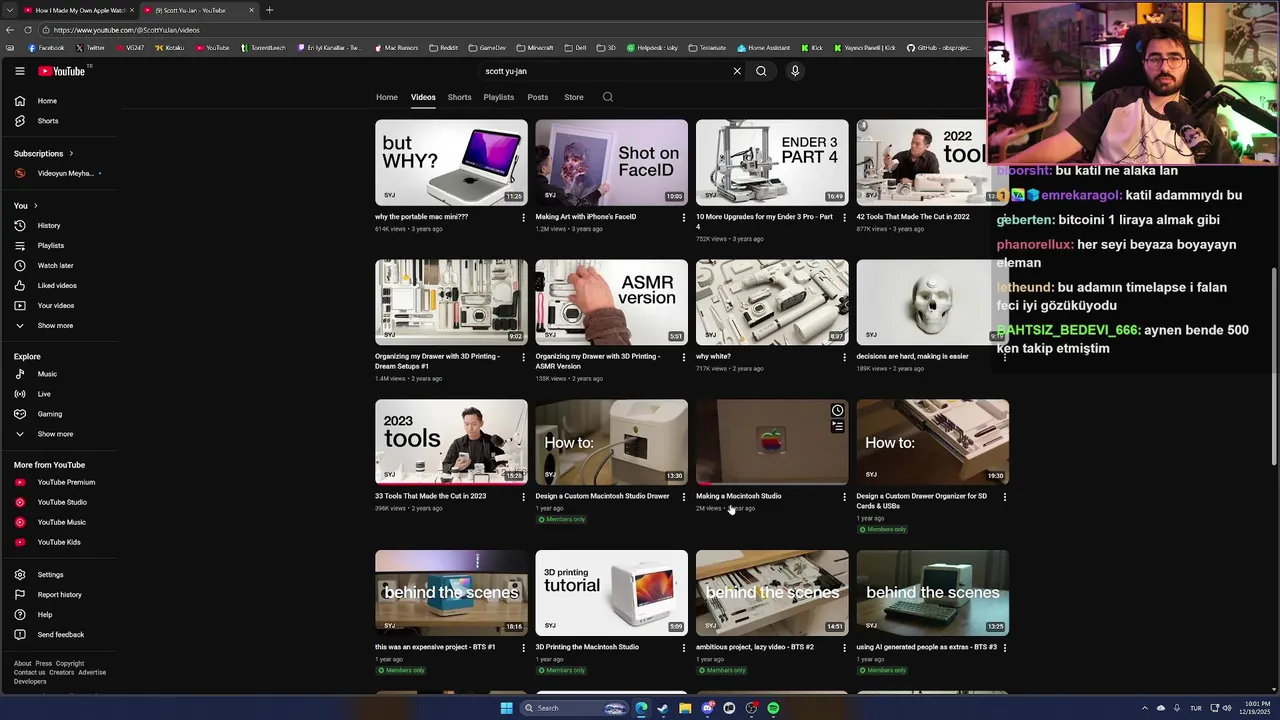Expand Show more under the You section

[x=60, y=326]
